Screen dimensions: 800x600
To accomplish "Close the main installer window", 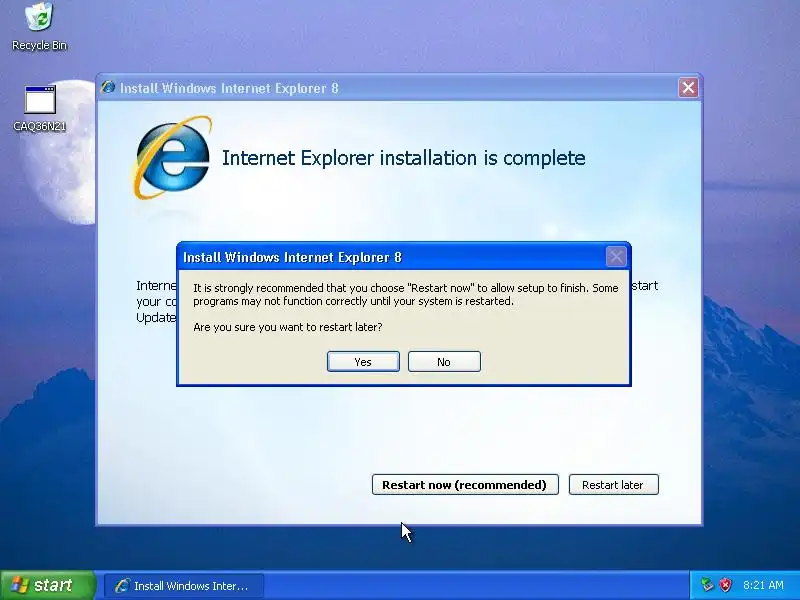I will click(688, 88).
